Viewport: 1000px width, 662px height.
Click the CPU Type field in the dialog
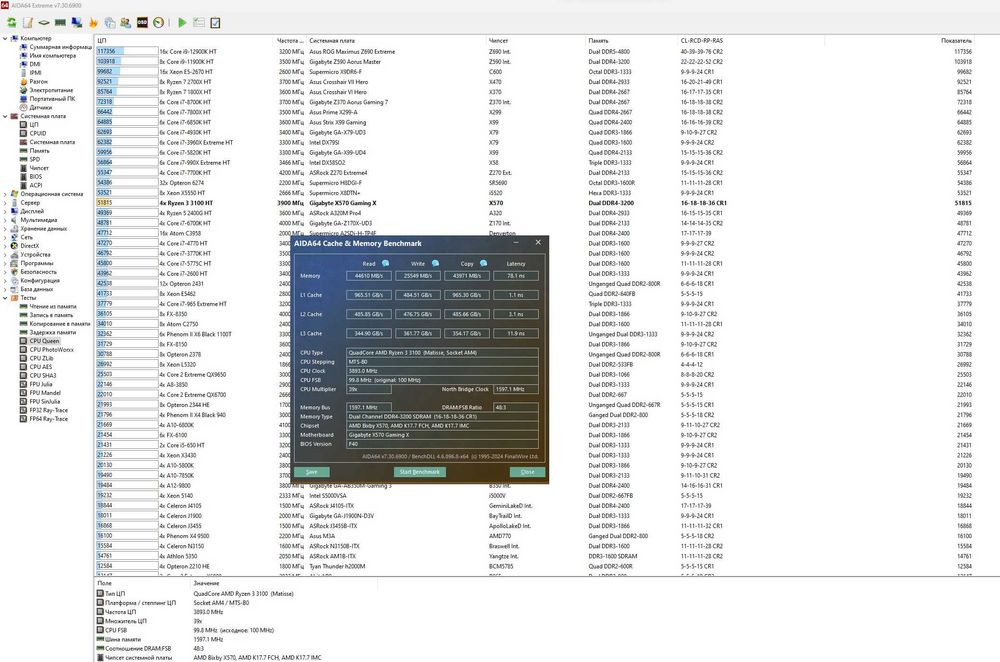point(442,353)
